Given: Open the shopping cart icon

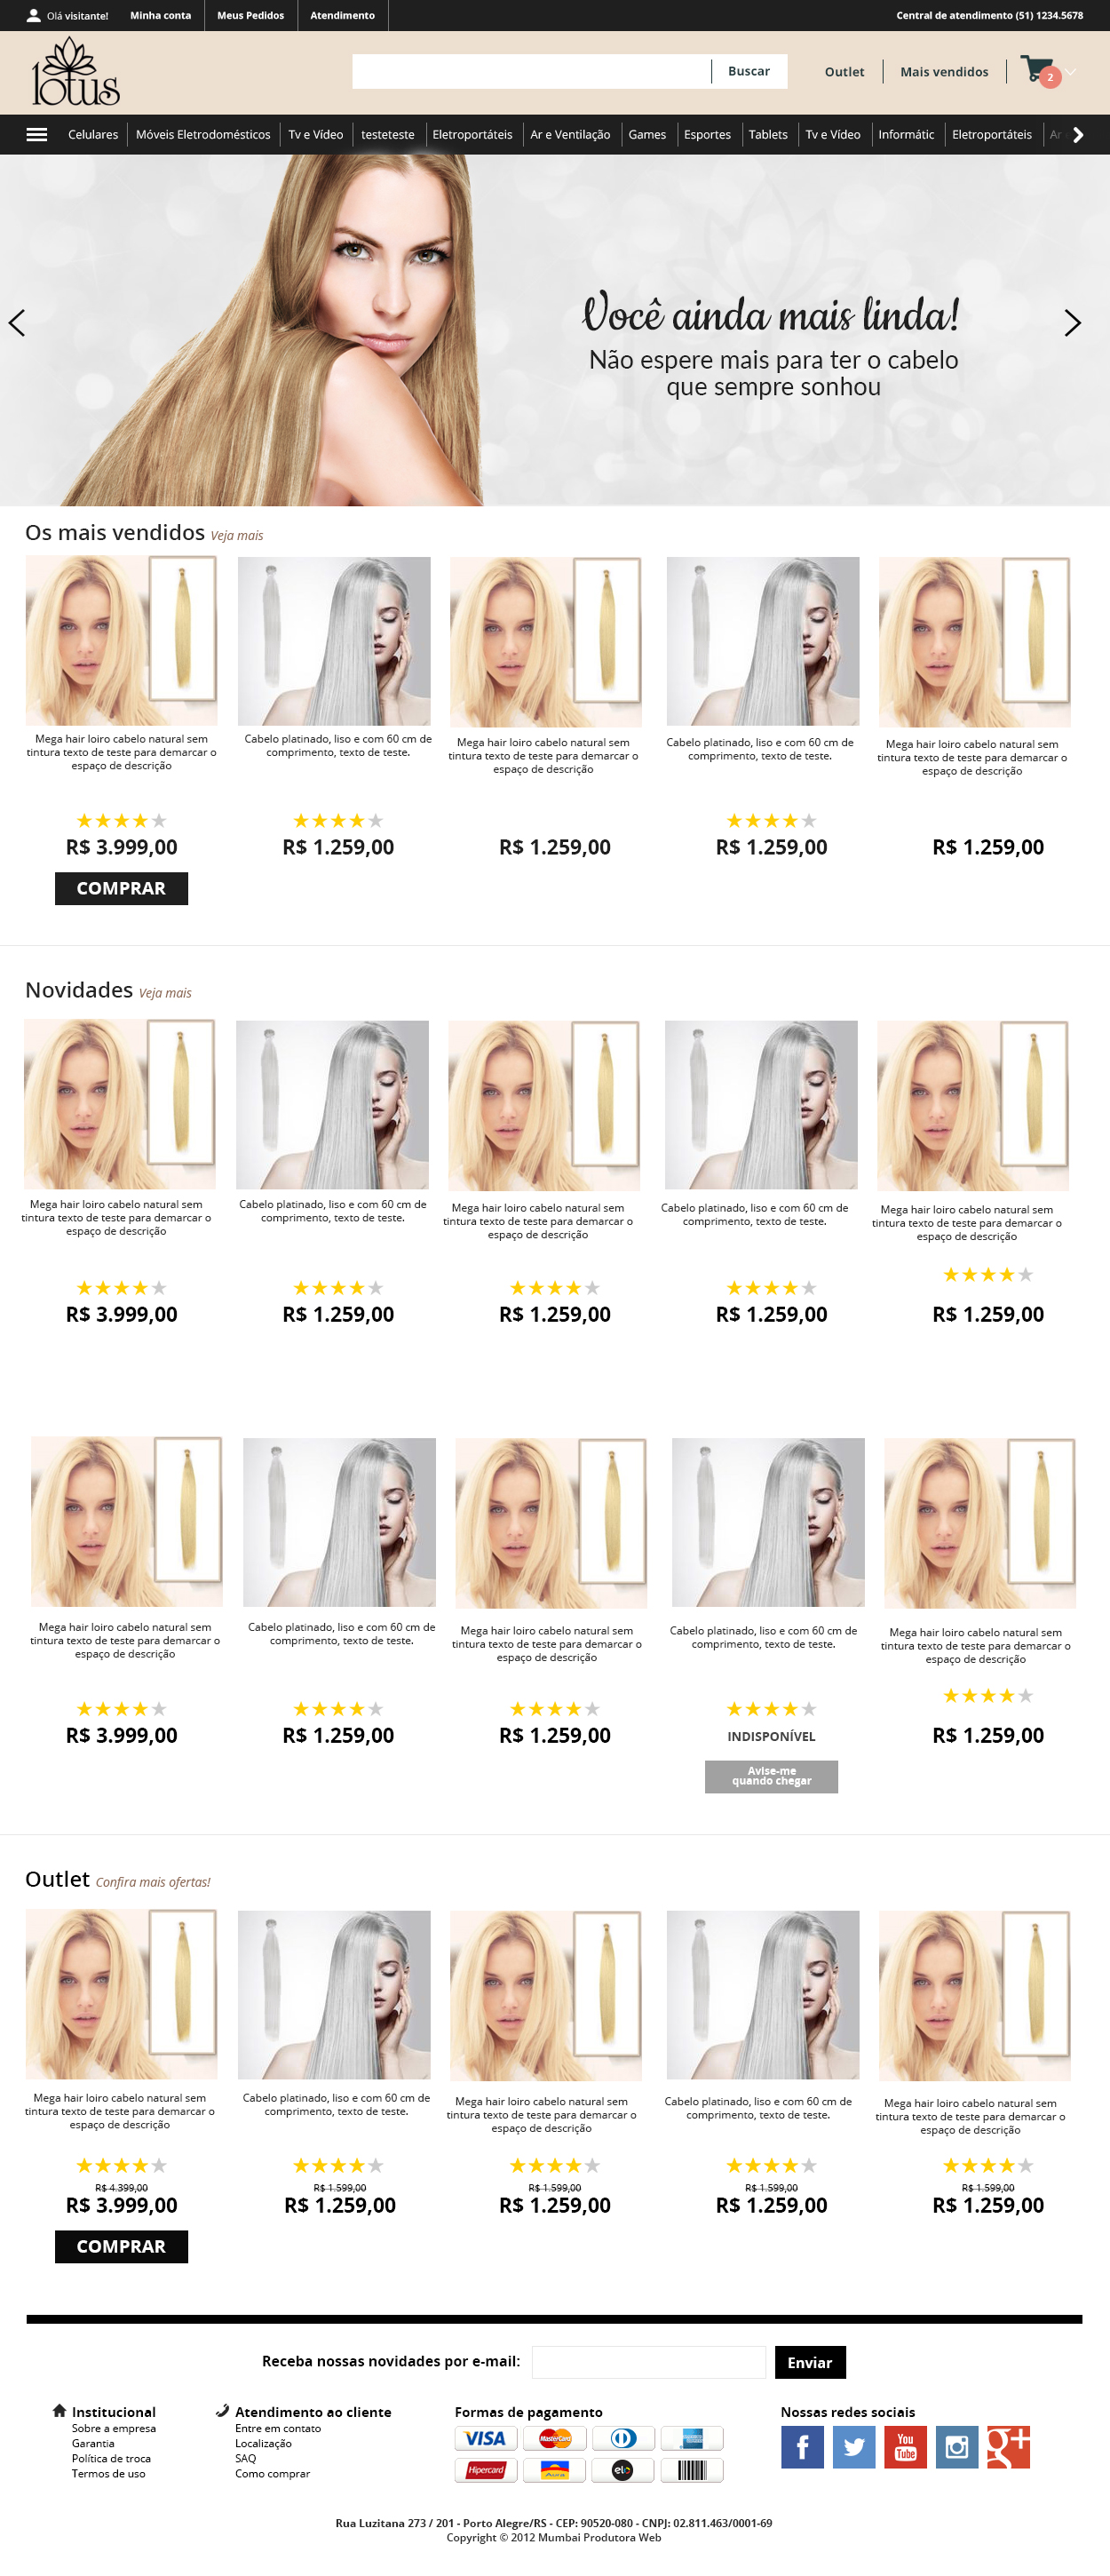Looking at the screenshot, I should [x=1039, y=70].
